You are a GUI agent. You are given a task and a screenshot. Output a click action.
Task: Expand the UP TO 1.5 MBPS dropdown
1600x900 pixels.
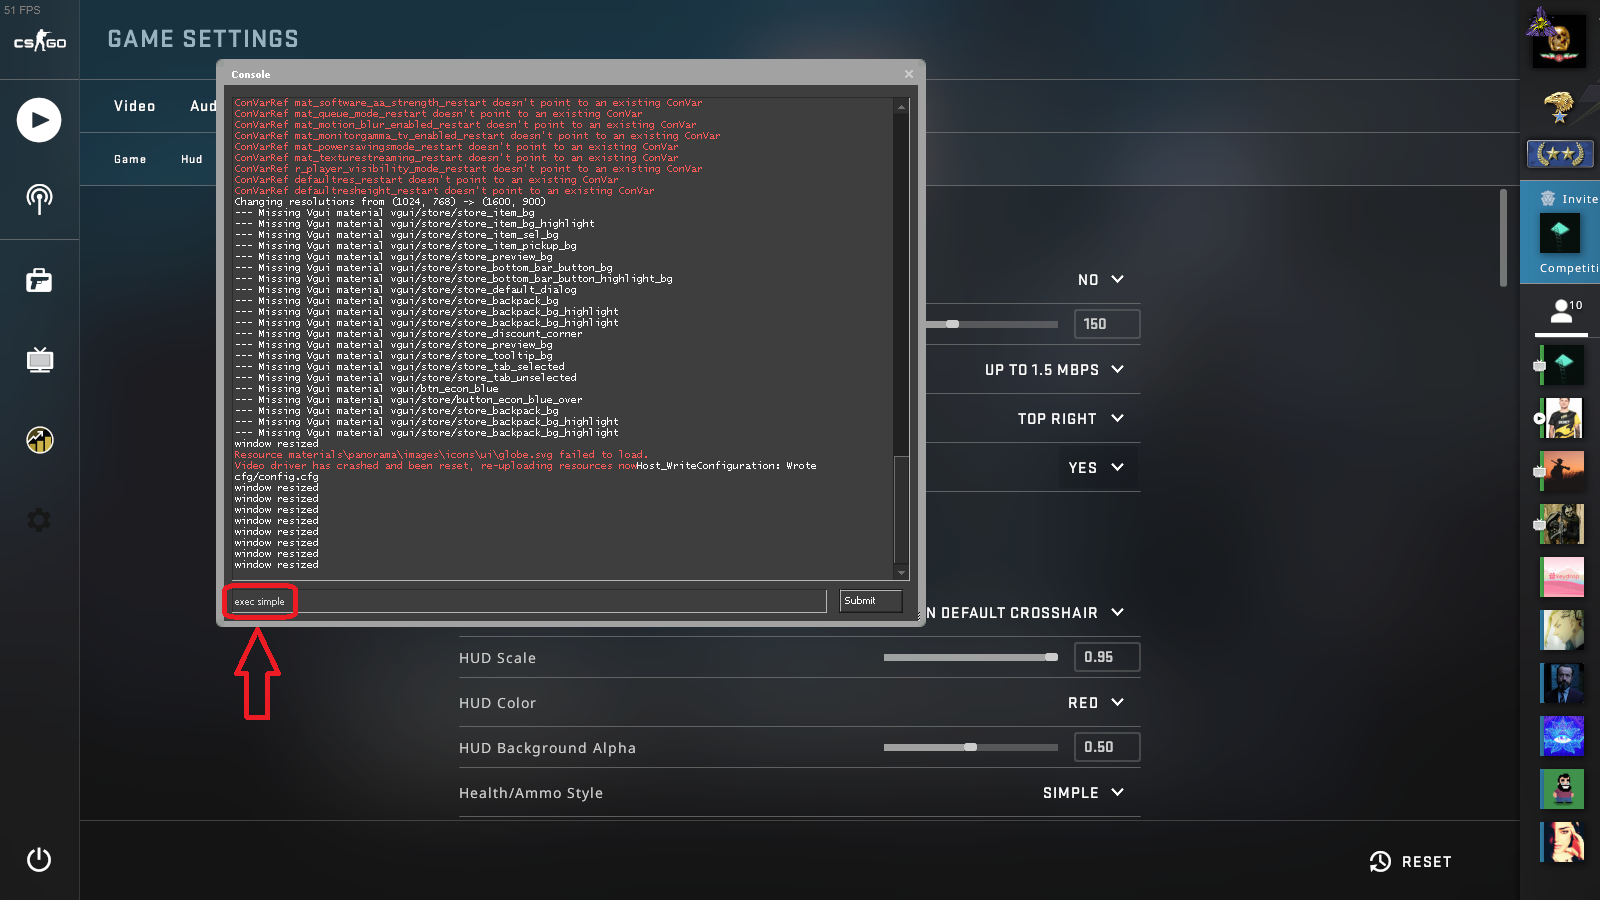pos(1055,370)
